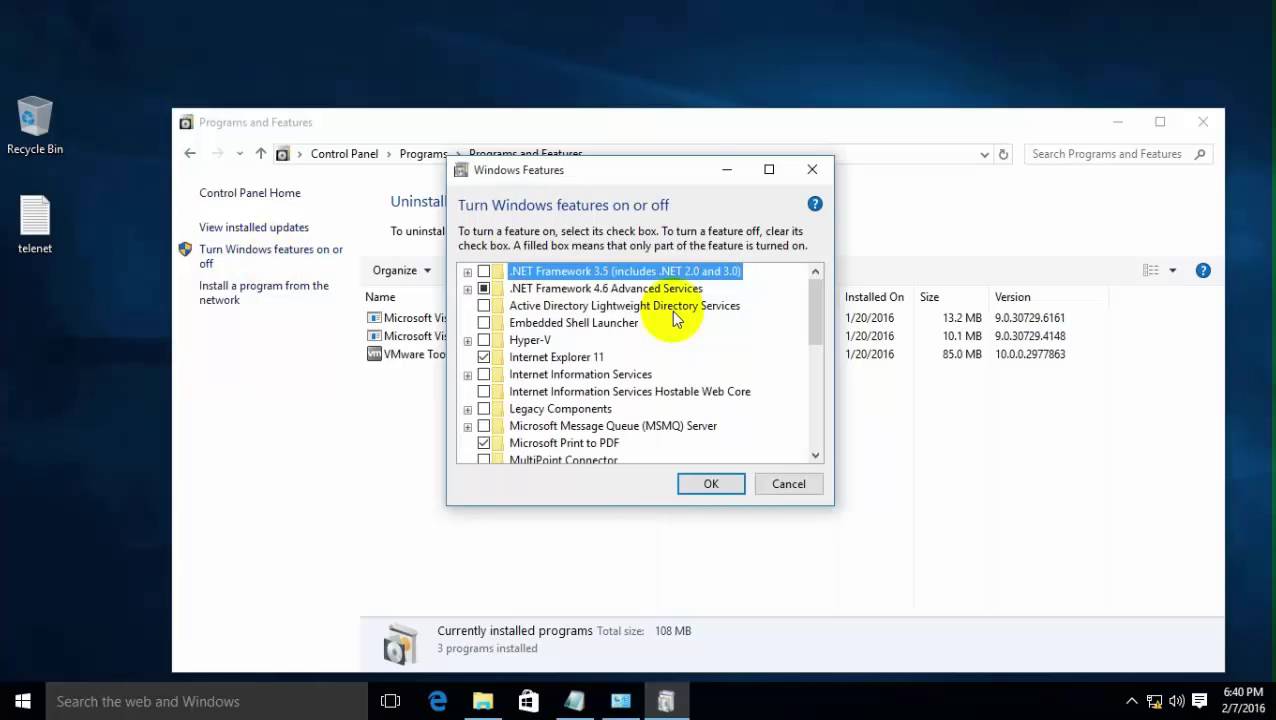
Task: Open the Action Center notification icon
Action: pos(1200,701)
